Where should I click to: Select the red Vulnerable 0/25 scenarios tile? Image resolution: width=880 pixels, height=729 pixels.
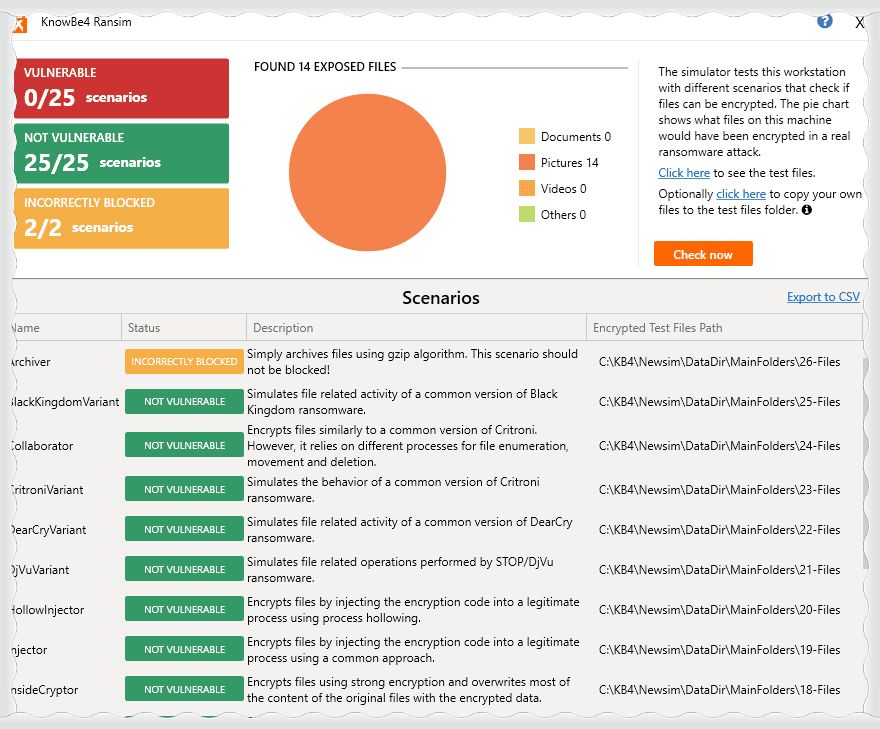[121, 88]
